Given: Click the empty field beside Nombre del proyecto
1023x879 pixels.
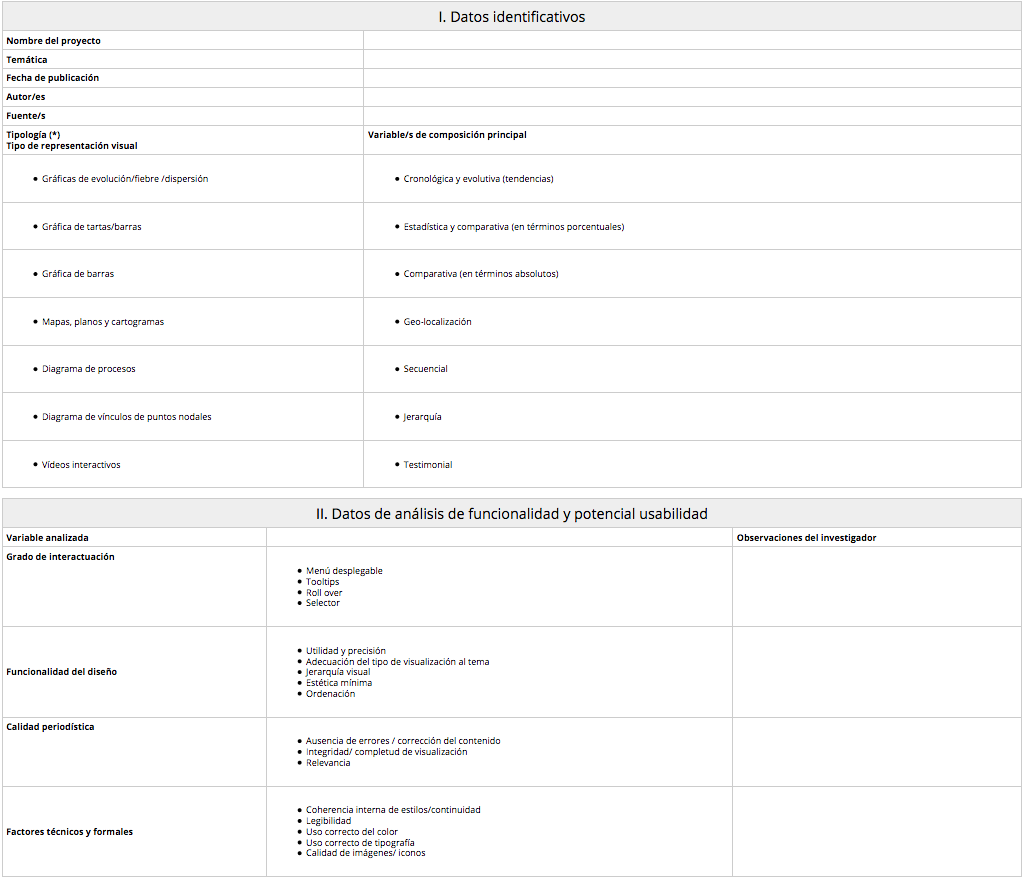Looking at the screenshot, I should coord(692,41).
